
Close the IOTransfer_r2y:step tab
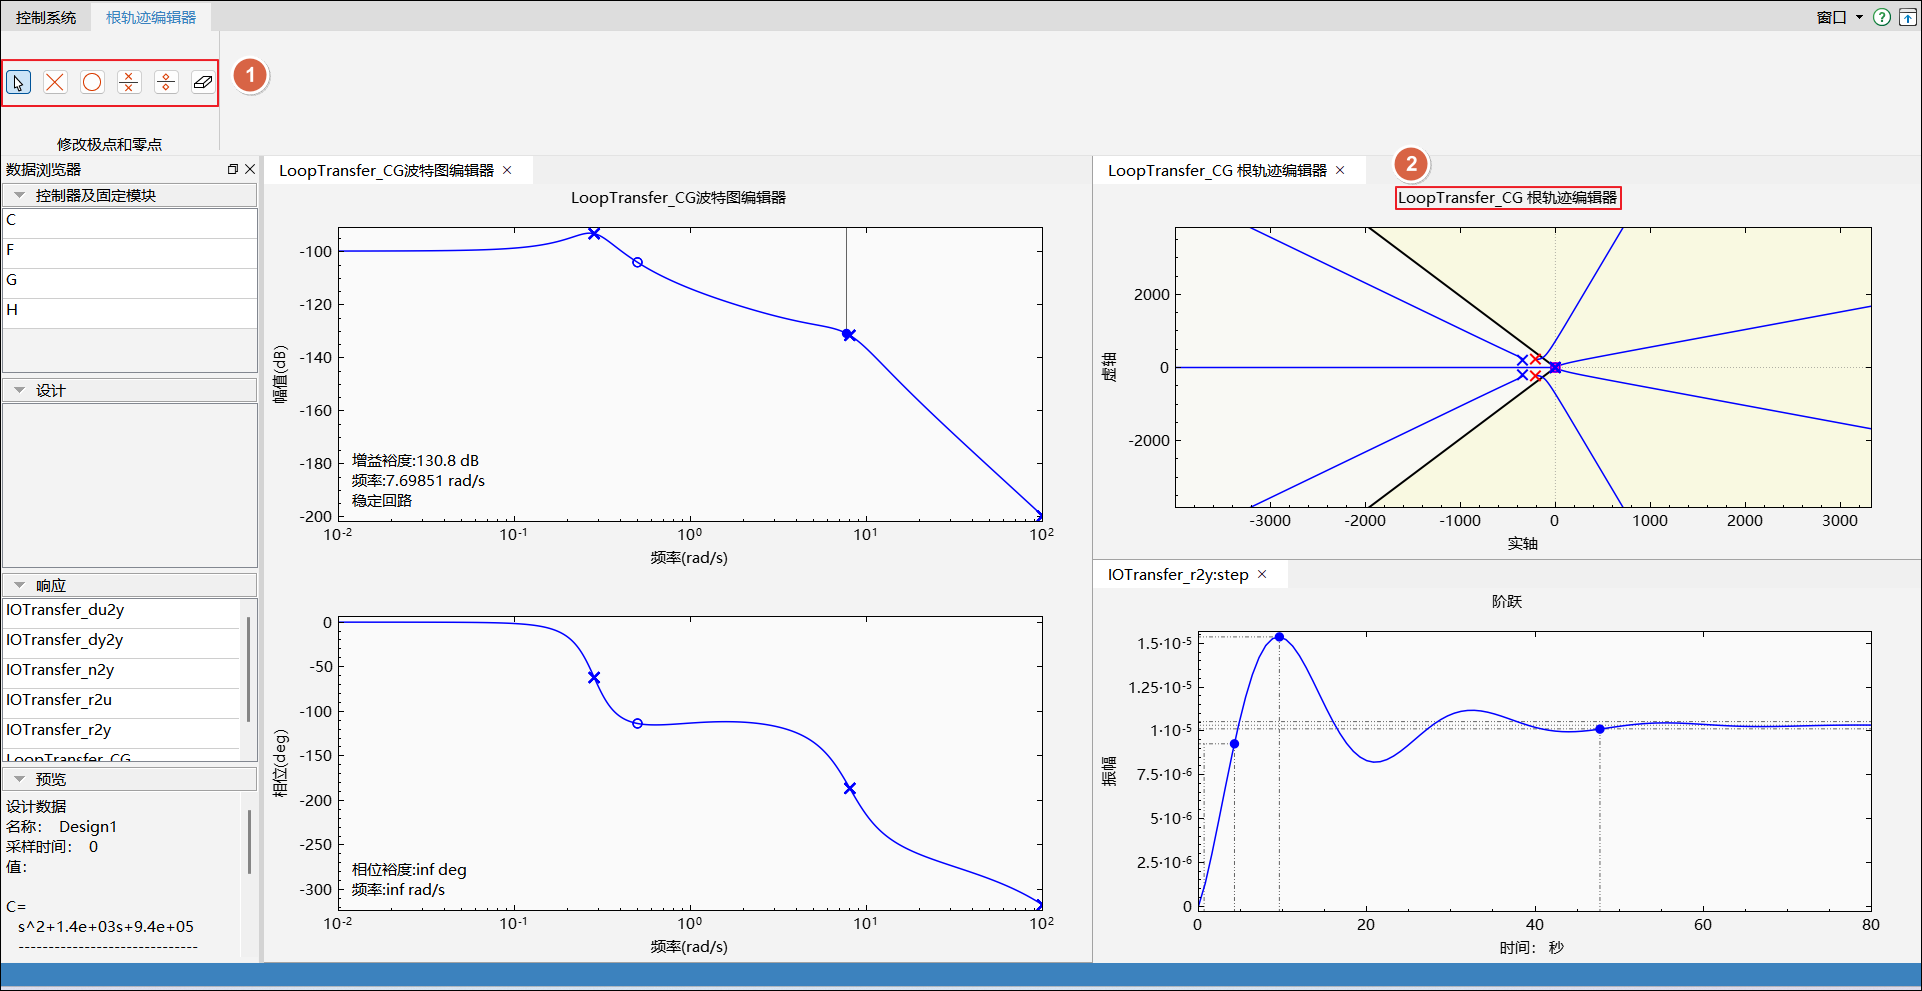1262,574
